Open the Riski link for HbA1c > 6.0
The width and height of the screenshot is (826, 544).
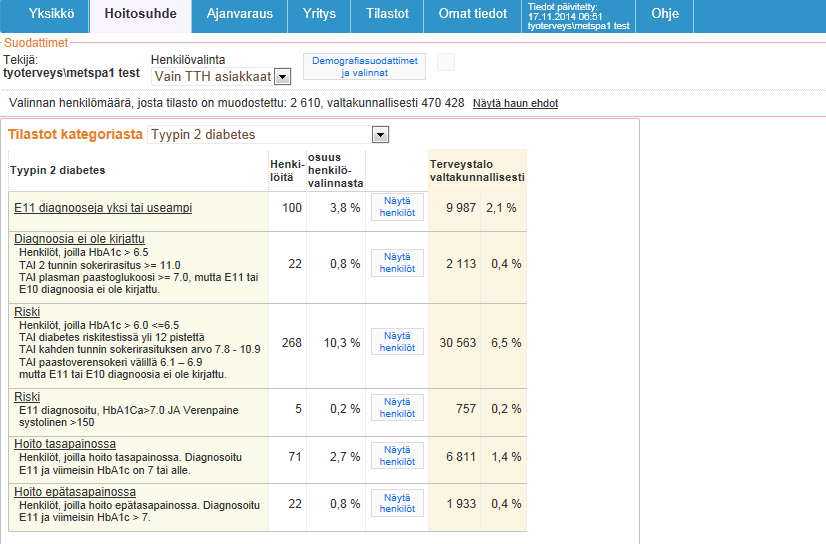pos(27,312)
